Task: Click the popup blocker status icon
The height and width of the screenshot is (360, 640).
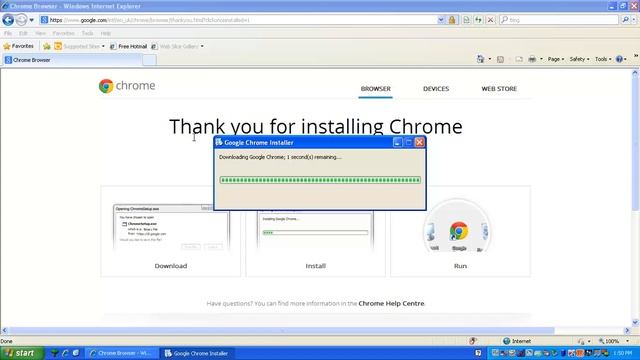Action: point(473,341)
